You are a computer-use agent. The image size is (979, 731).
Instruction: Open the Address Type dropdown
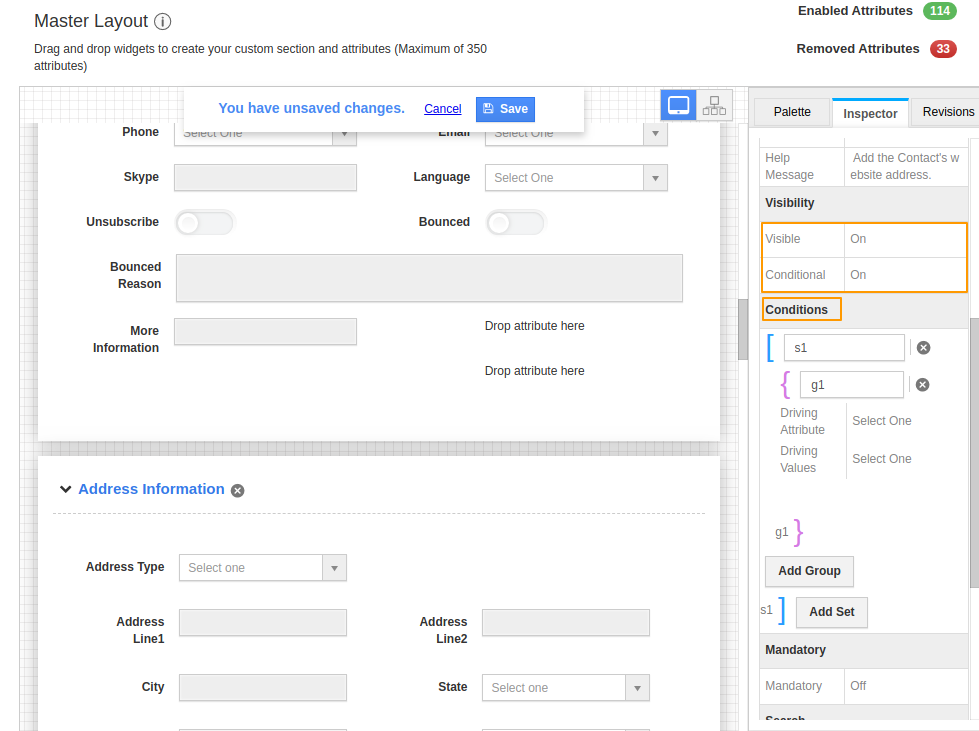coord(262,568)
